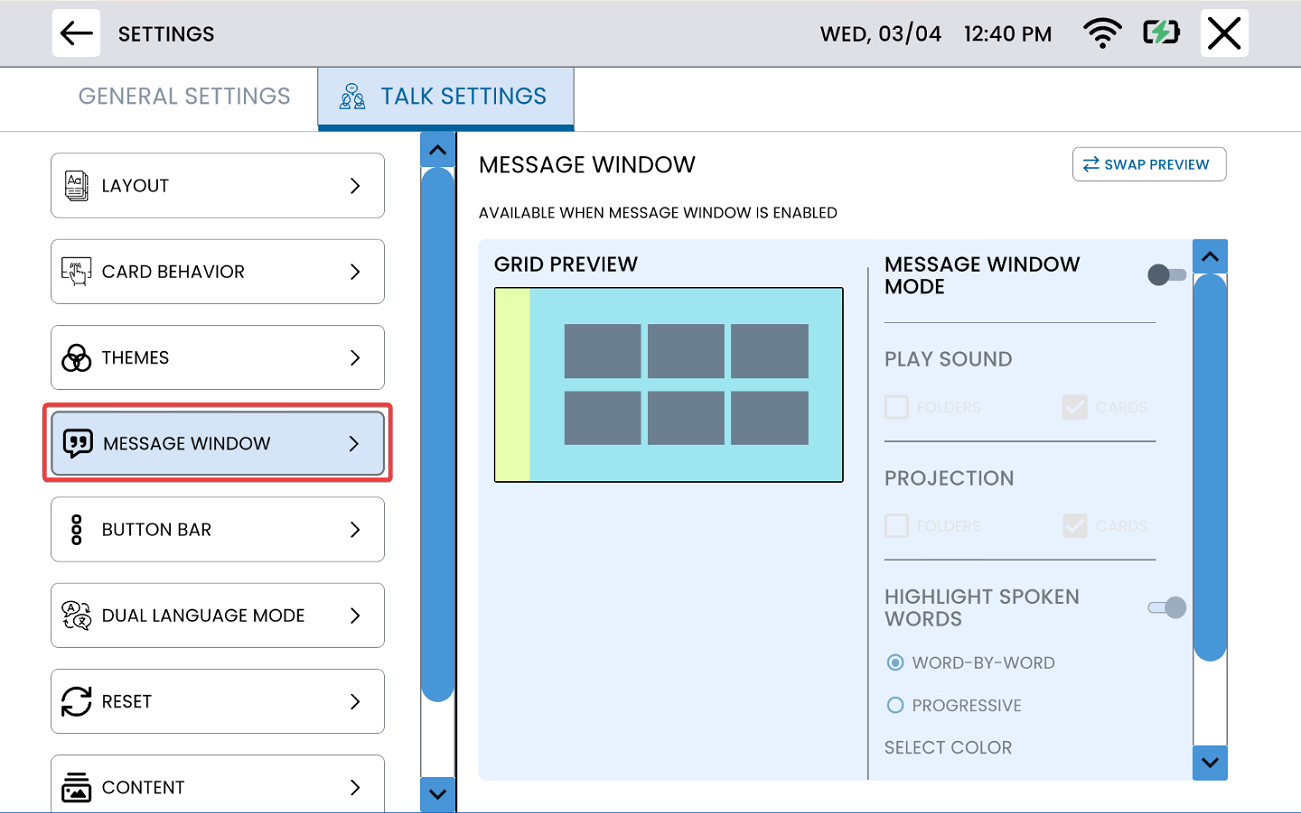Click the Themes color circles icon
This screenshot has height=813, width=1301.
click(x=76, y=358)
